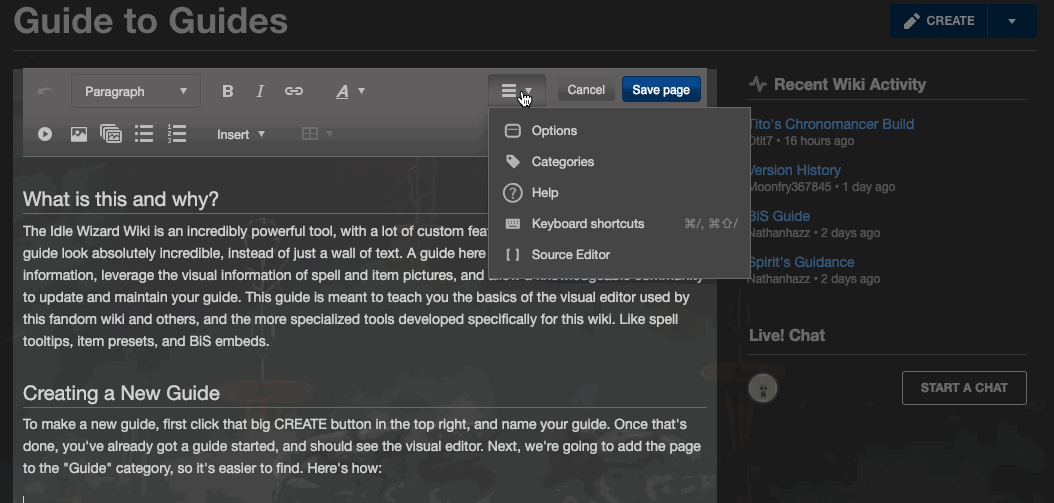Insert an image with the picture icon

pos(79,134)
